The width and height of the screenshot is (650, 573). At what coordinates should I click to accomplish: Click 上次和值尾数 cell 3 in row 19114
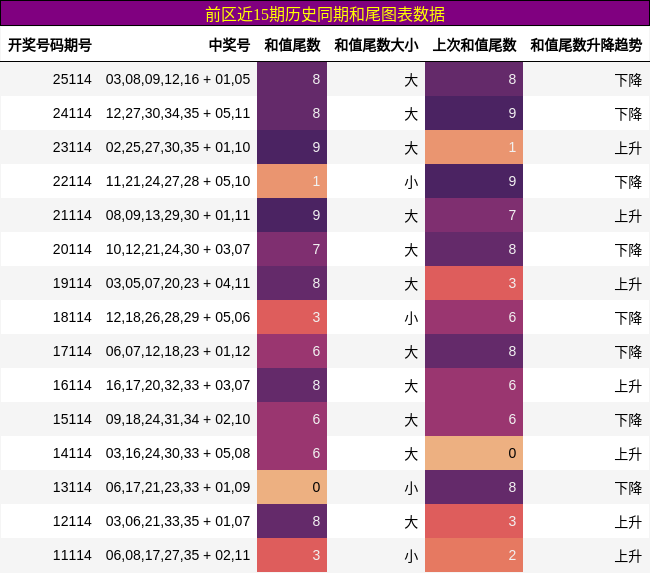click(474, 283)
